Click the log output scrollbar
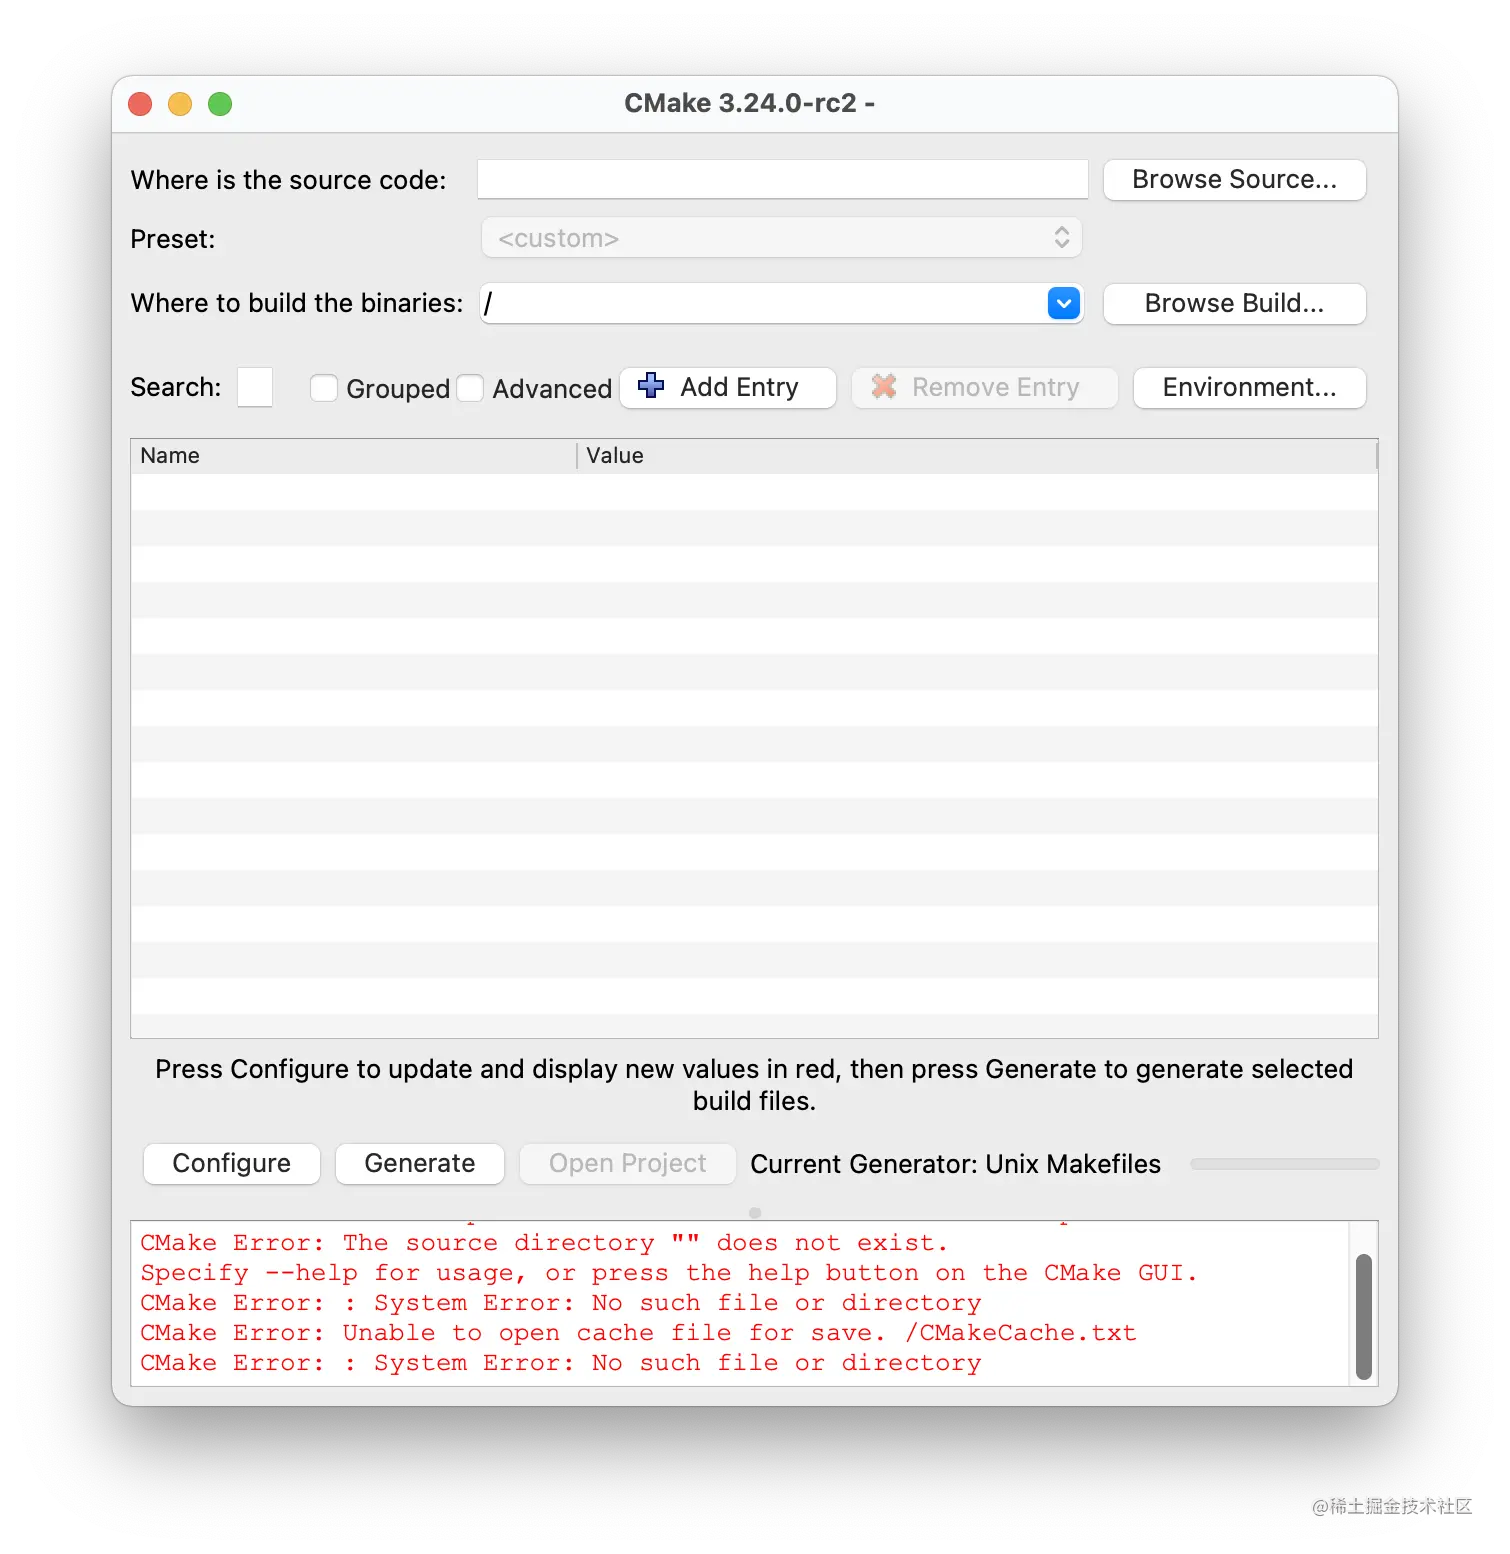 point(1363,1316)
